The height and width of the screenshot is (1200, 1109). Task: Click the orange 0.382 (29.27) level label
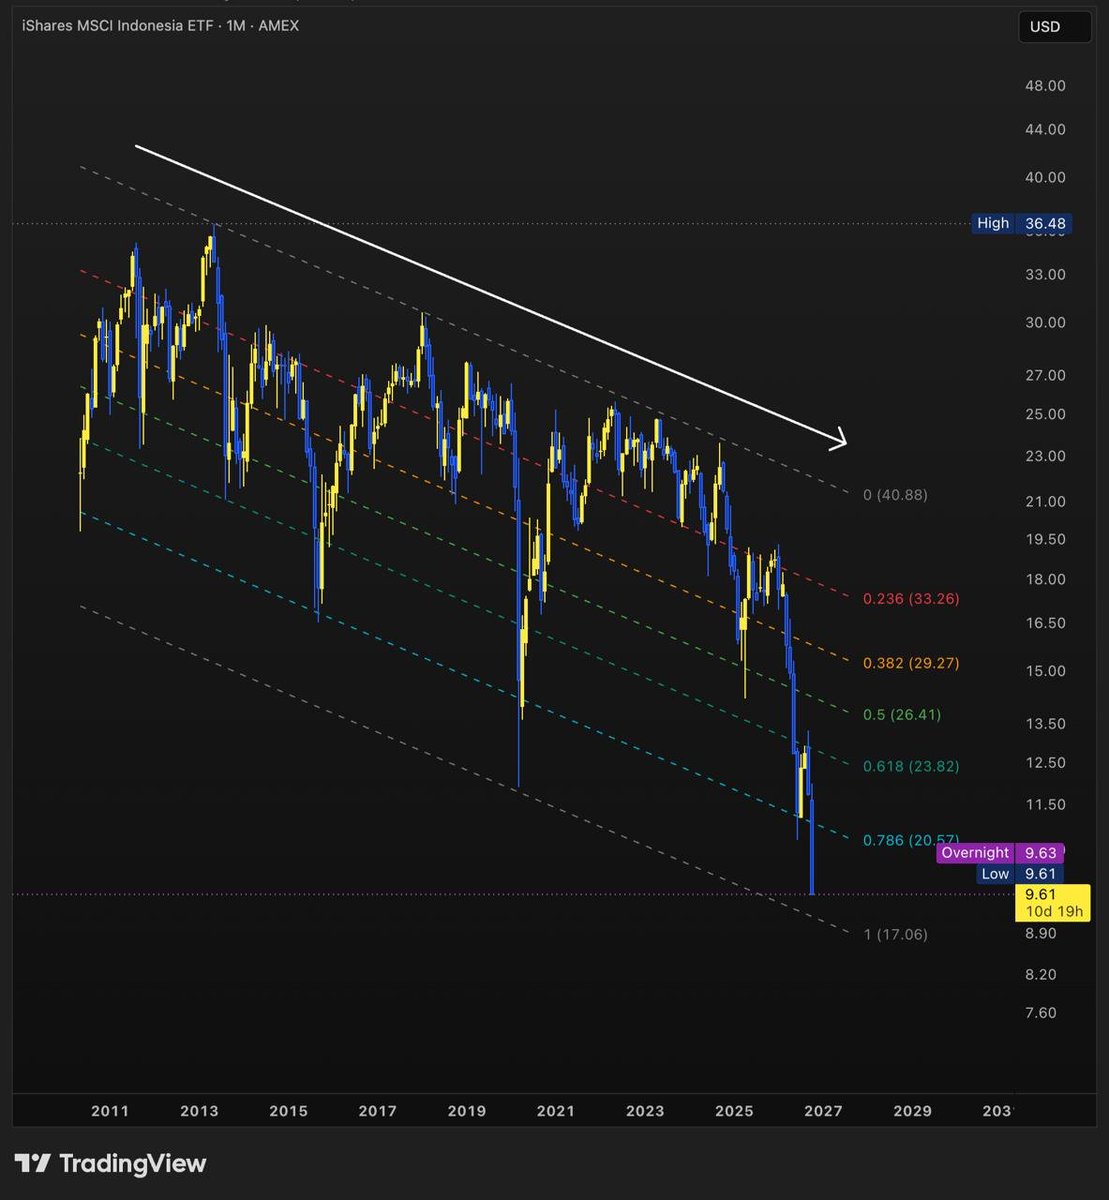pyautogui.click(x=911, y=663)
